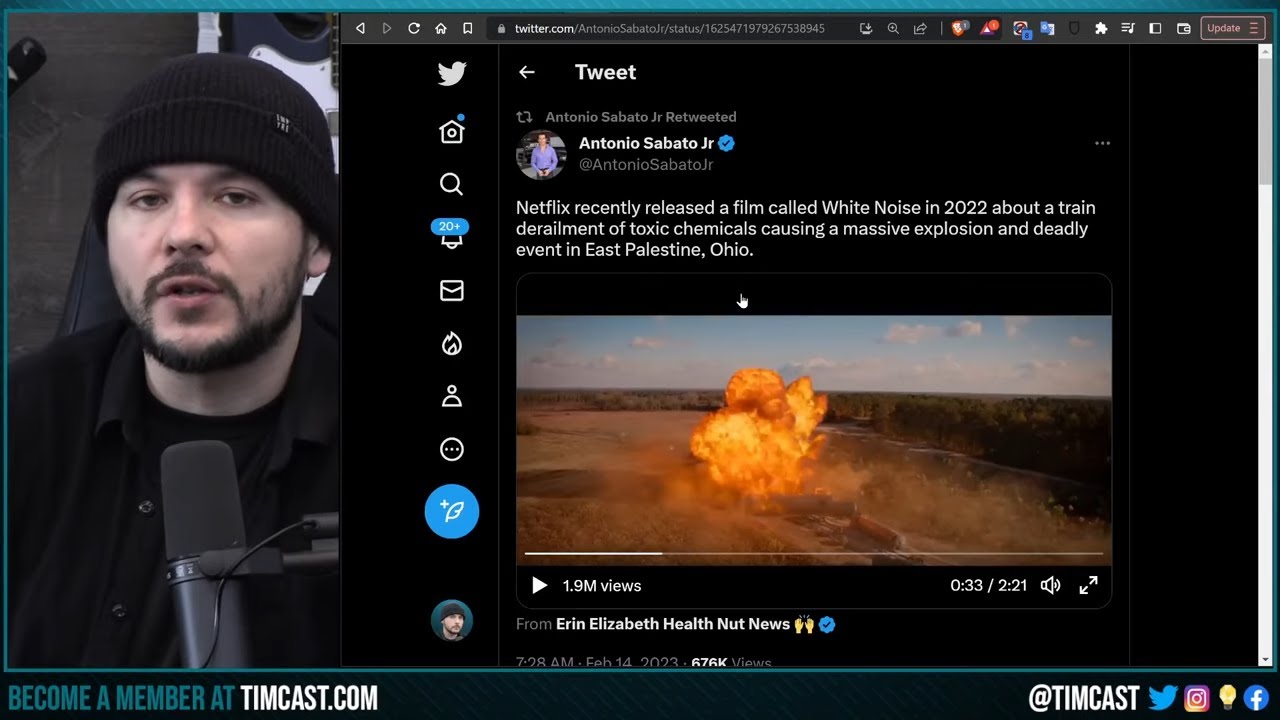Viewport: 1280px width, 720px height.
Task: Open account avatar at sidebar bottom
Action: tap(451, 620)
